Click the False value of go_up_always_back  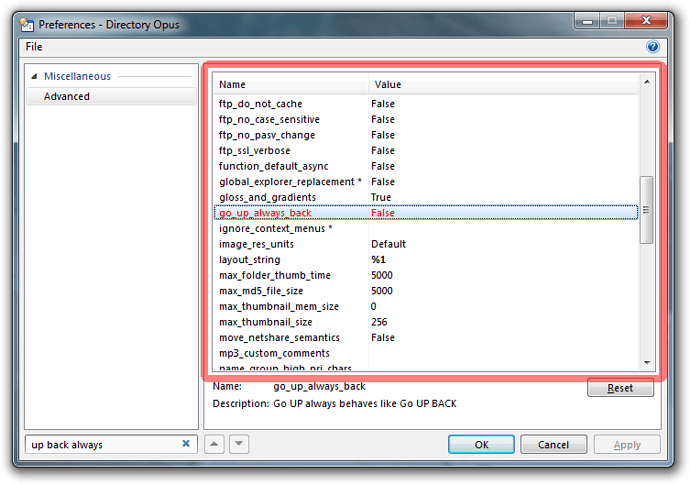pyautogui.click(x=382, y=213)
